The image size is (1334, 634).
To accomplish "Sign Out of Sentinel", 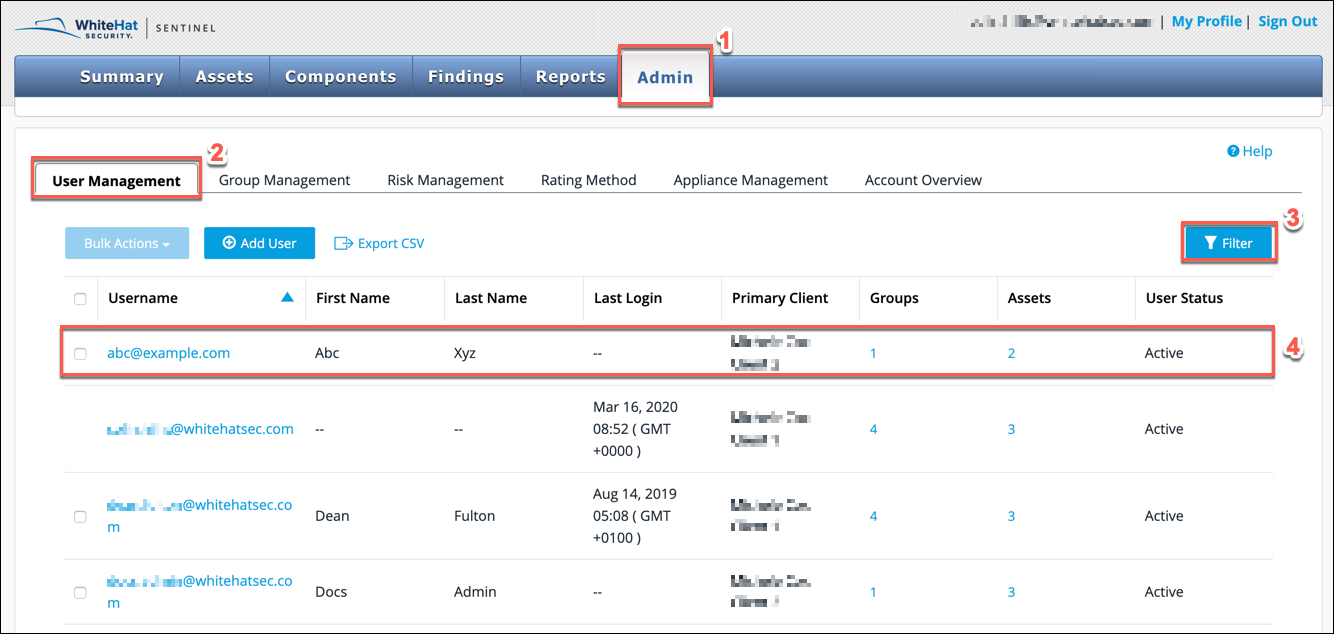I will pos(1287,20).
